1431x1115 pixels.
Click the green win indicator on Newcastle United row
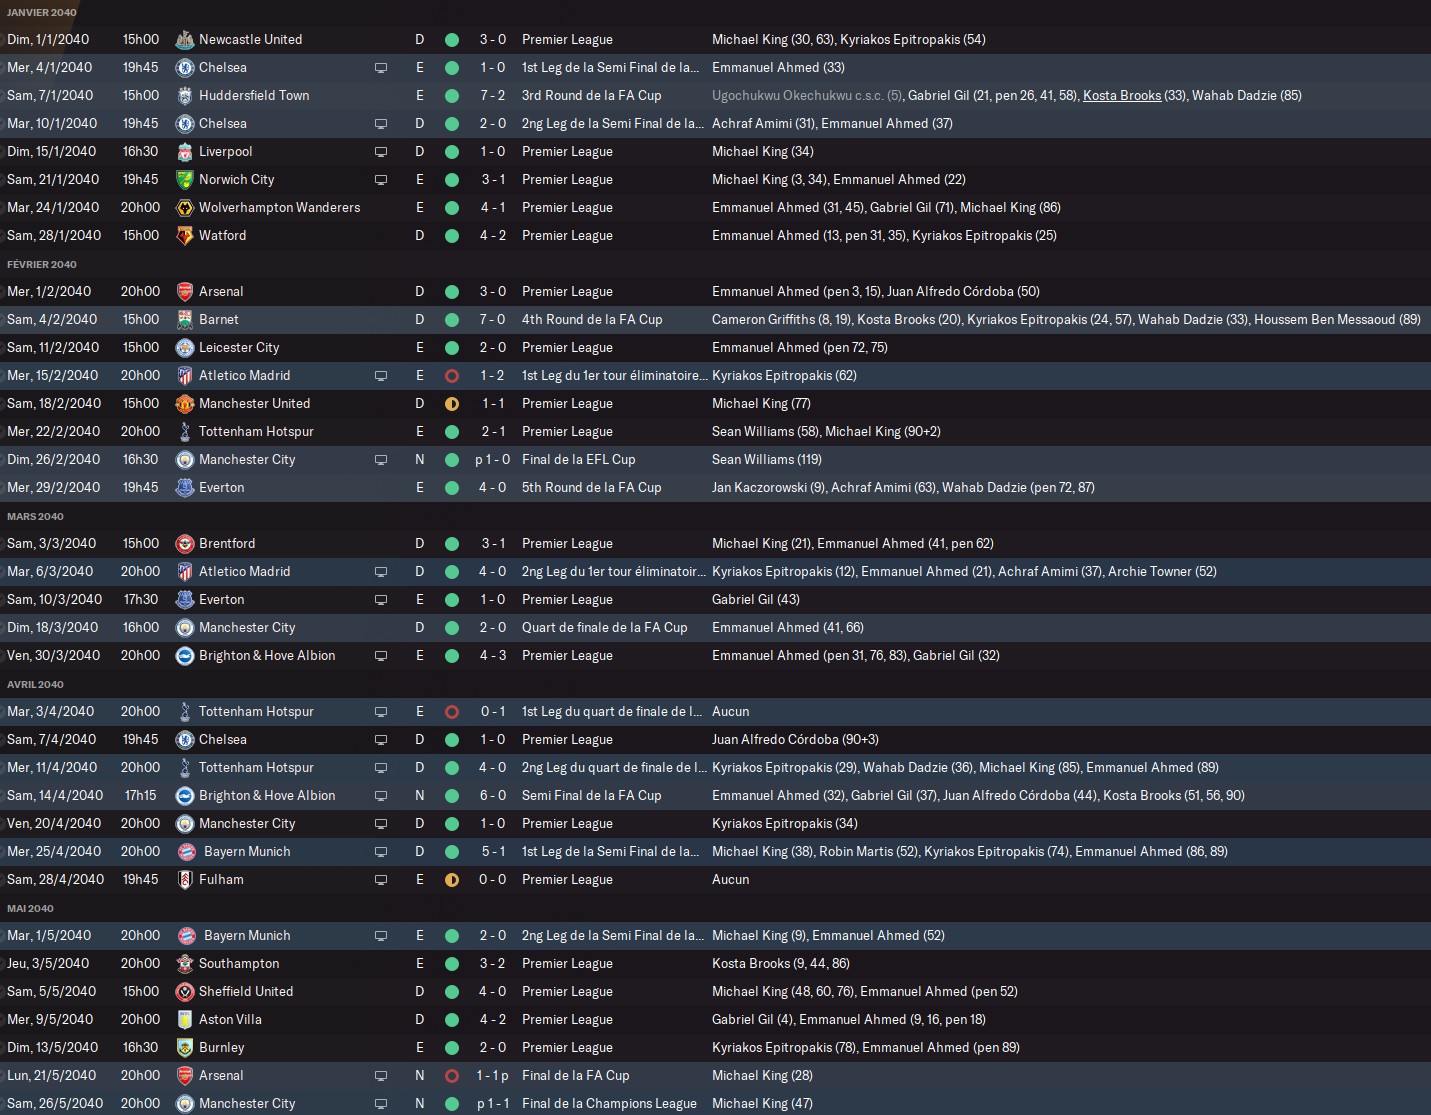(x=452, y=40)
